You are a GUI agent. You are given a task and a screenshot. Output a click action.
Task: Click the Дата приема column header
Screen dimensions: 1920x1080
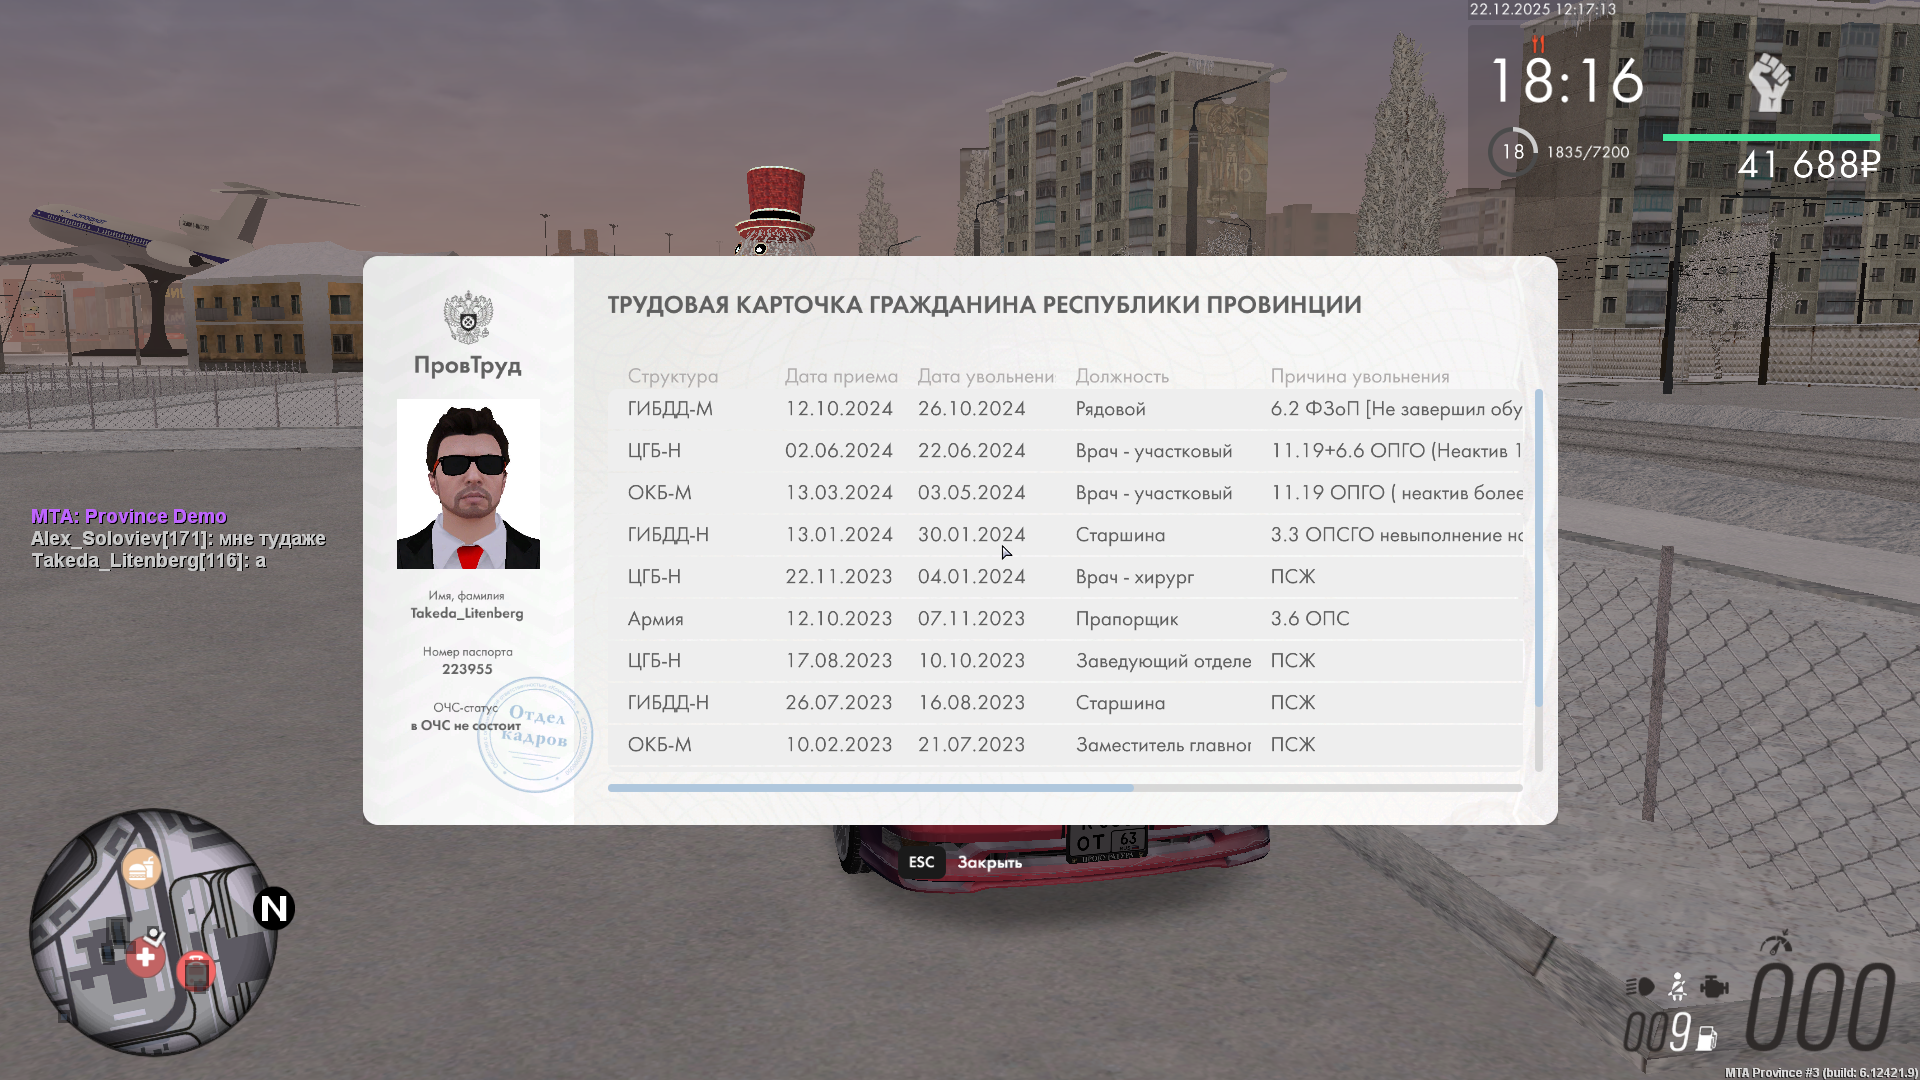(841, 376)
